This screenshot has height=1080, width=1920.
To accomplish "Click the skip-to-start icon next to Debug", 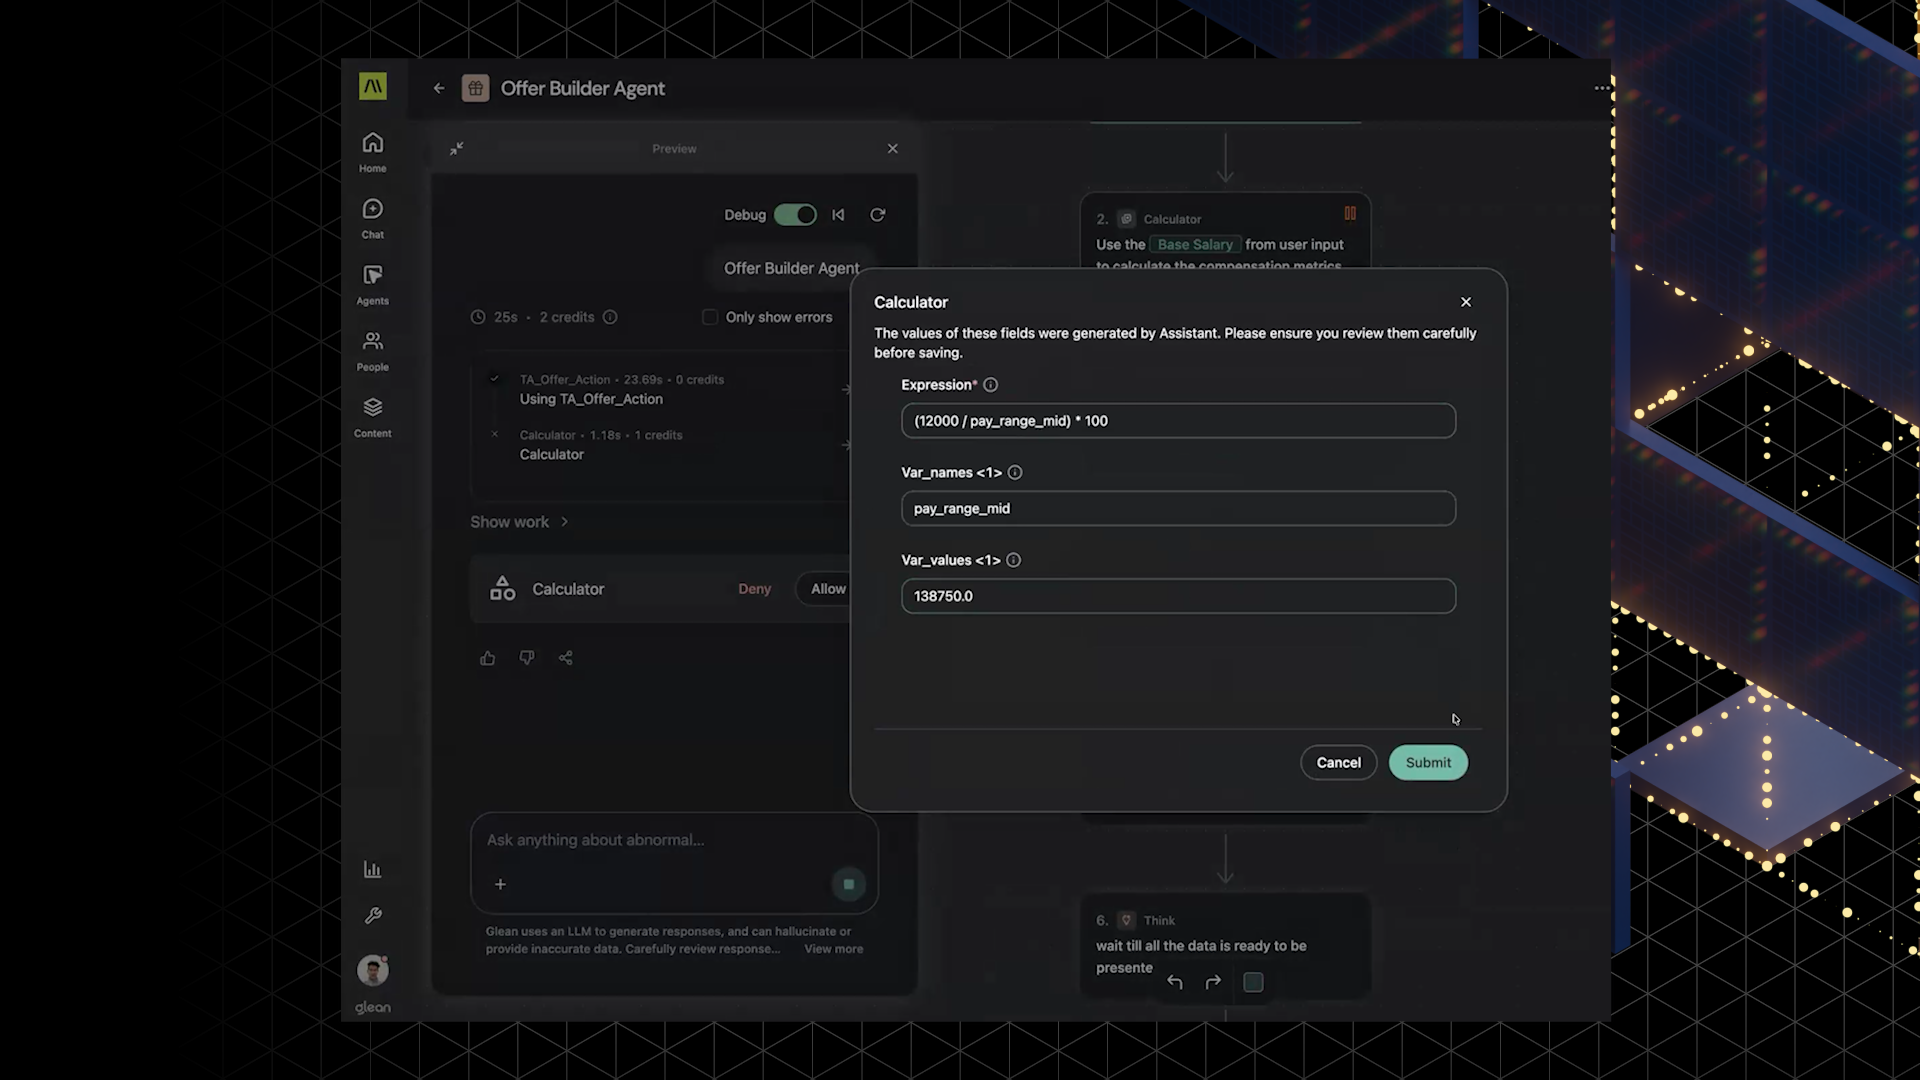I will tap(838, 214).
